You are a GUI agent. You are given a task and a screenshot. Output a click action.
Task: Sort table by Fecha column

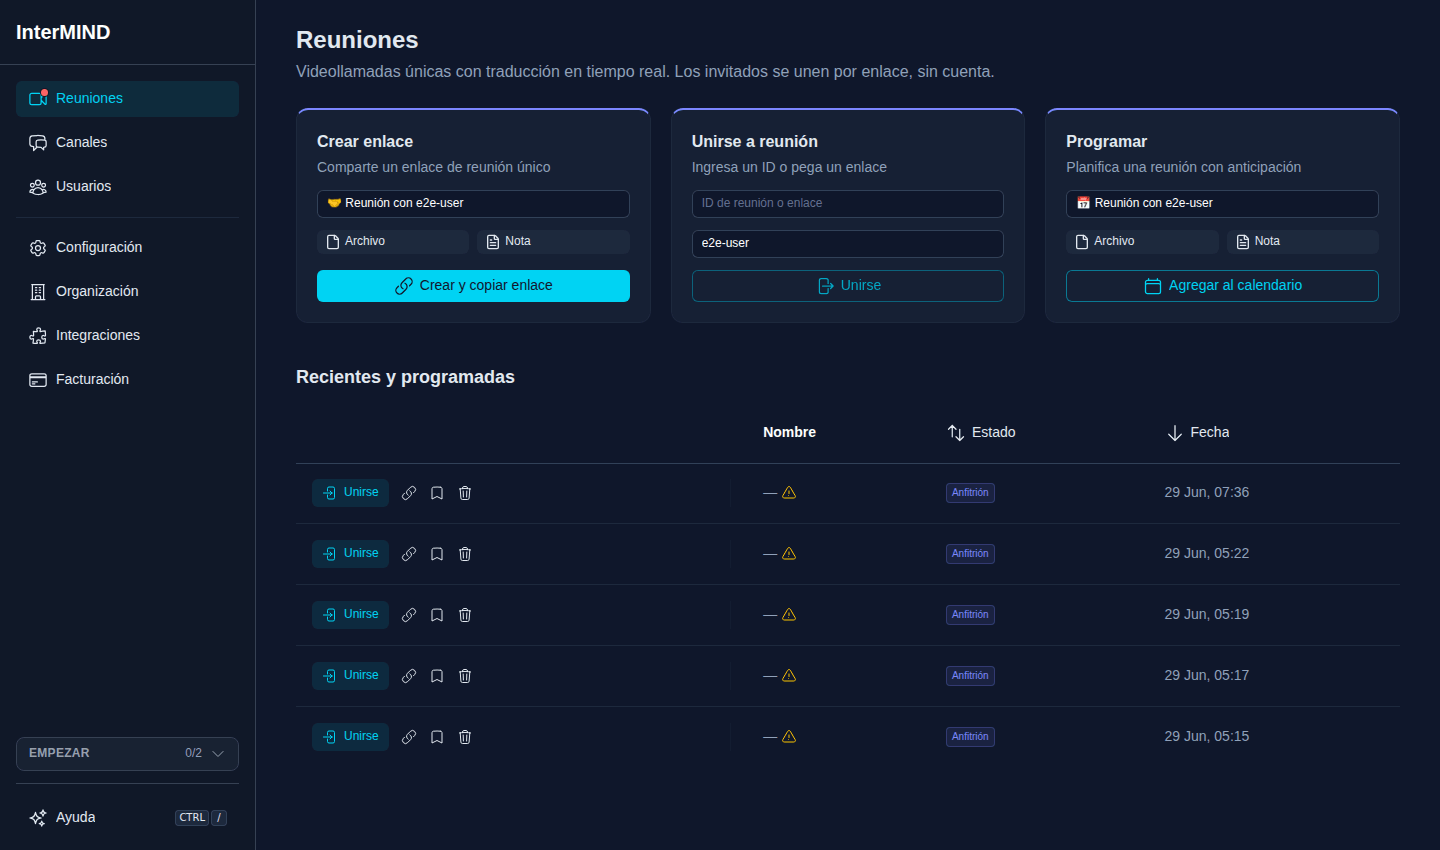(1198, 433)
